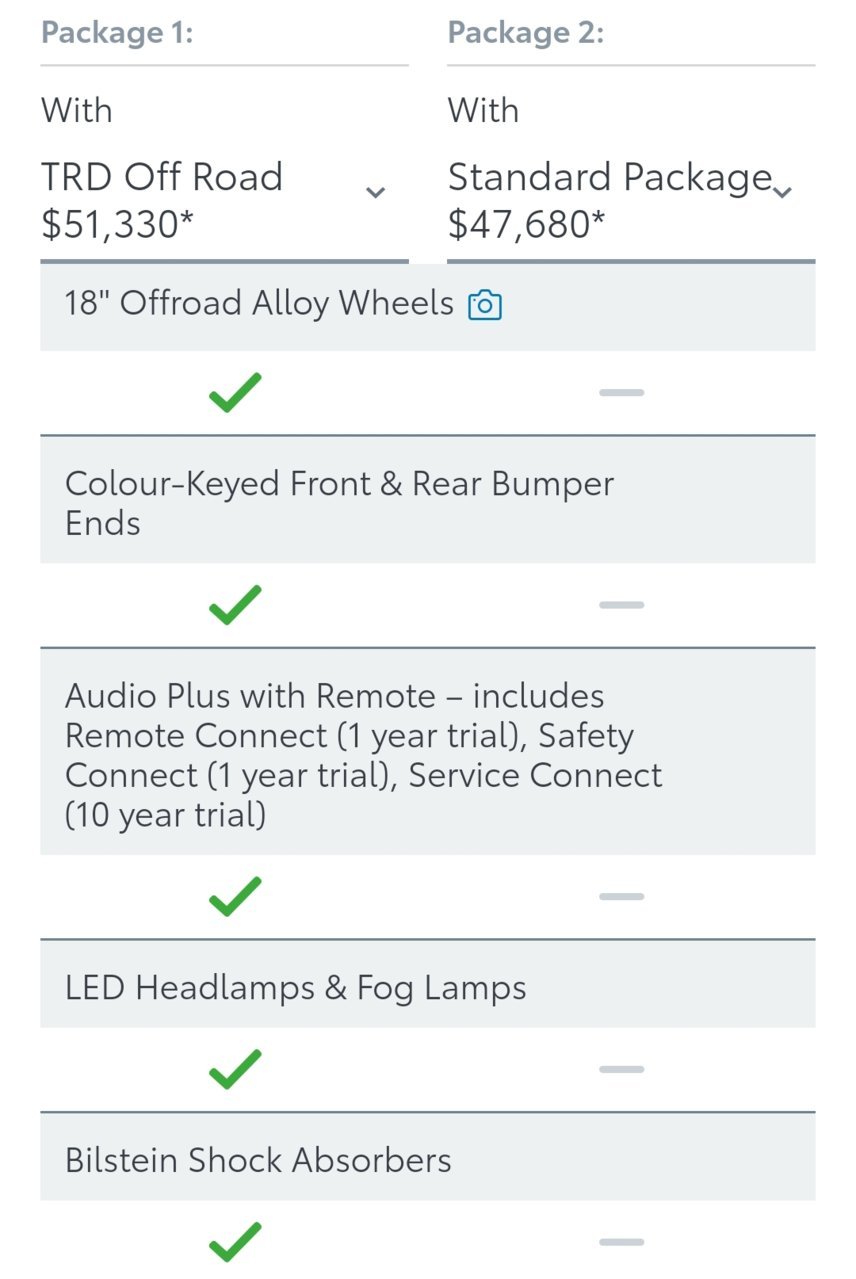This screenshot has height=1279, width=856.
Task: Click grey dash under LED Headlamps & Fog Lamps
Action: pos(621,1069)
